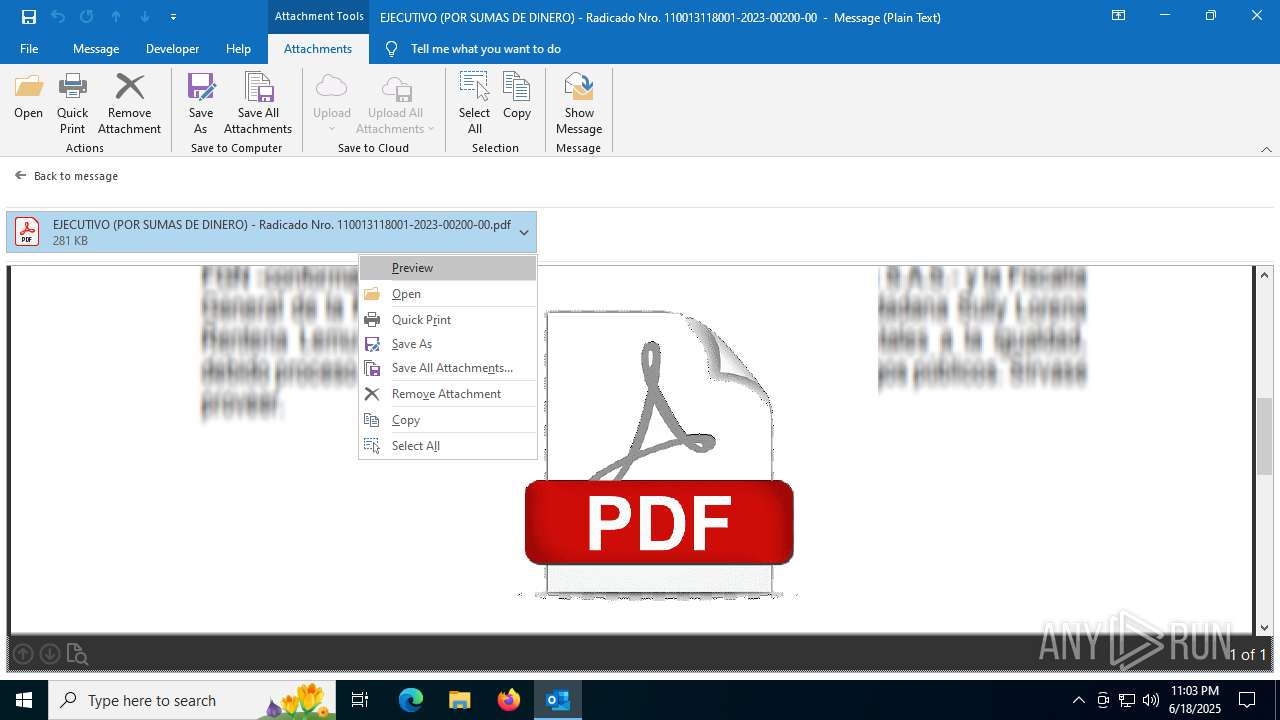Click the Open attachment ribbon icon

[28, 97]
